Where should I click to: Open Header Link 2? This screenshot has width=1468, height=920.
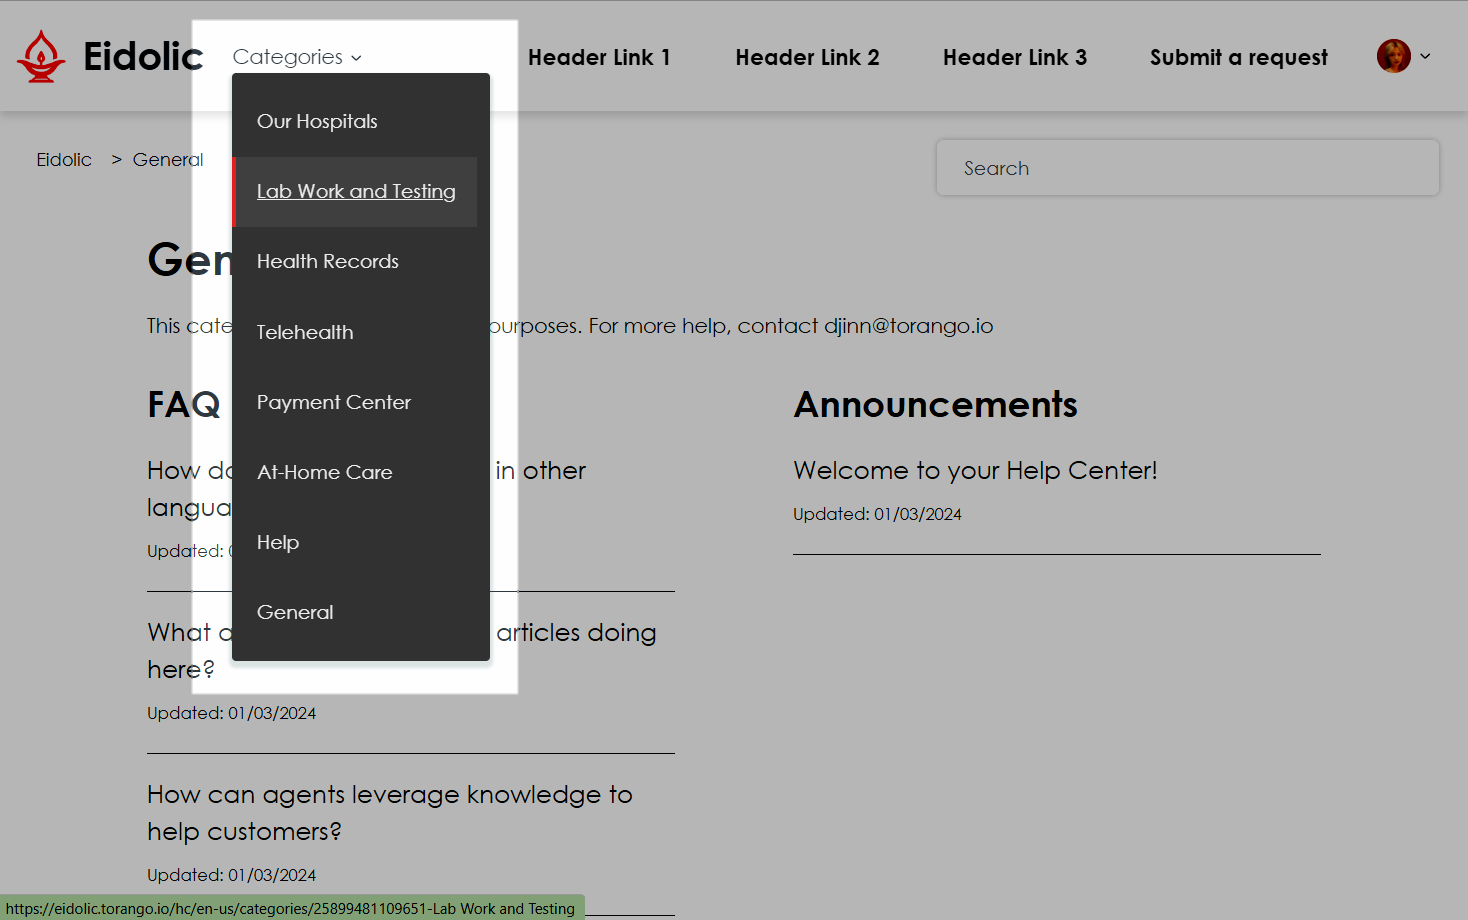click(807, 58)
